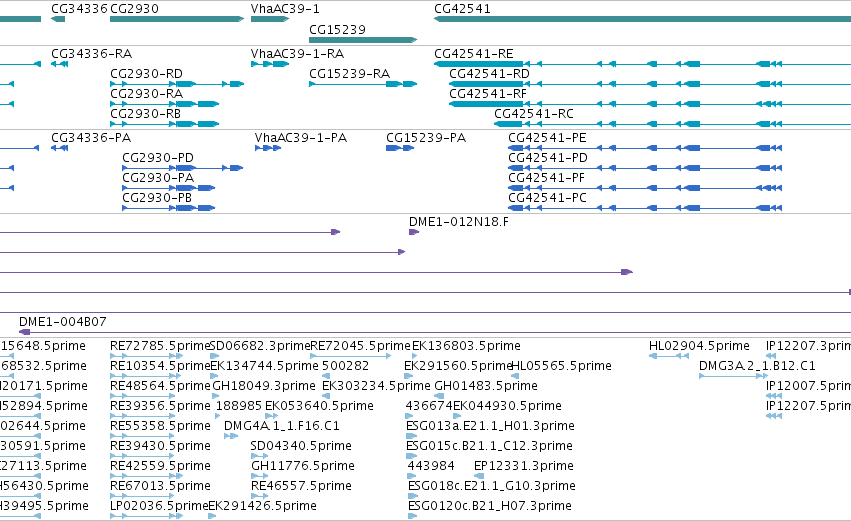Select the DME1-012N18.F clone label
The image size is (851, 521).
459,221
